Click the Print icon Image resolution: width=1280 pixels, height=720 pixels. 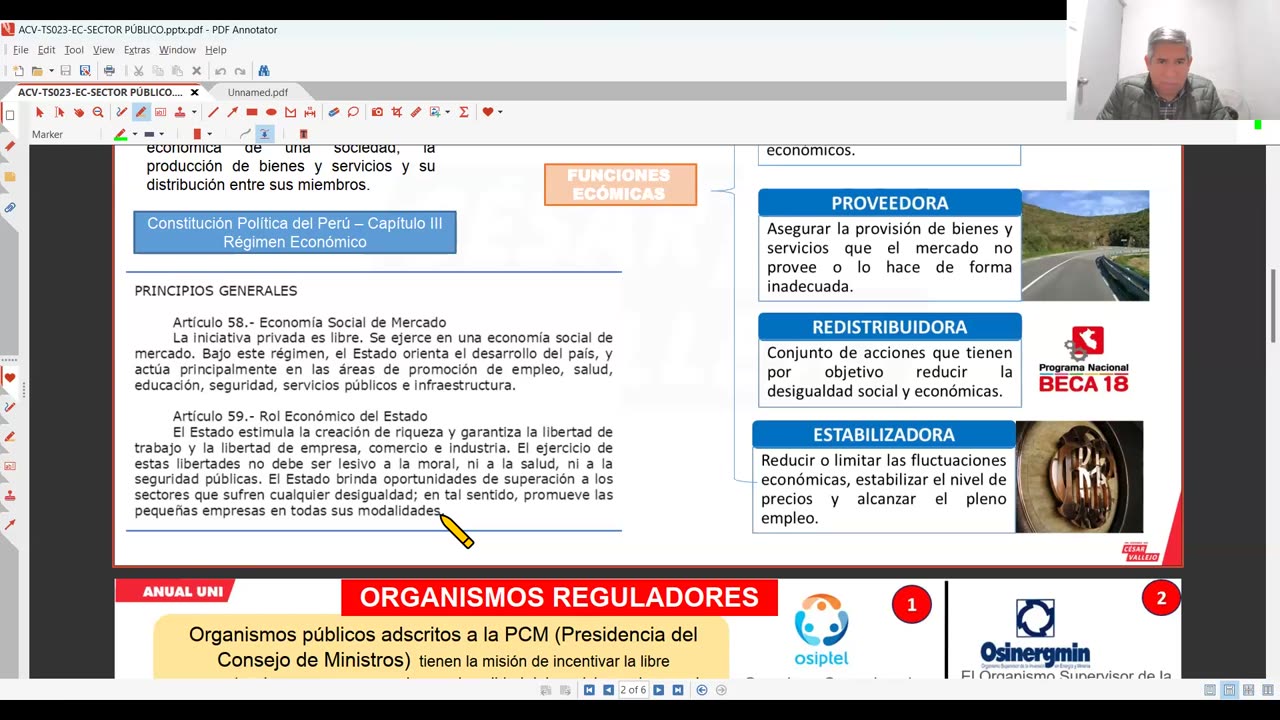click(x=109, y=71)
